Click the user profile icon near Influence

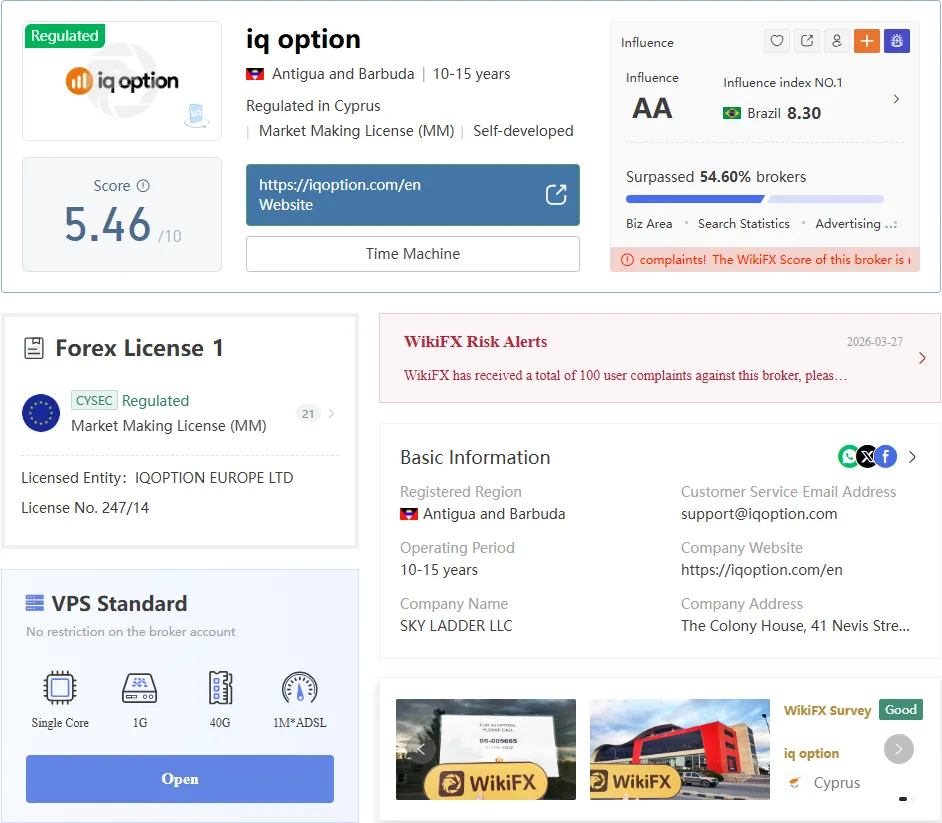tap(837, 41)
